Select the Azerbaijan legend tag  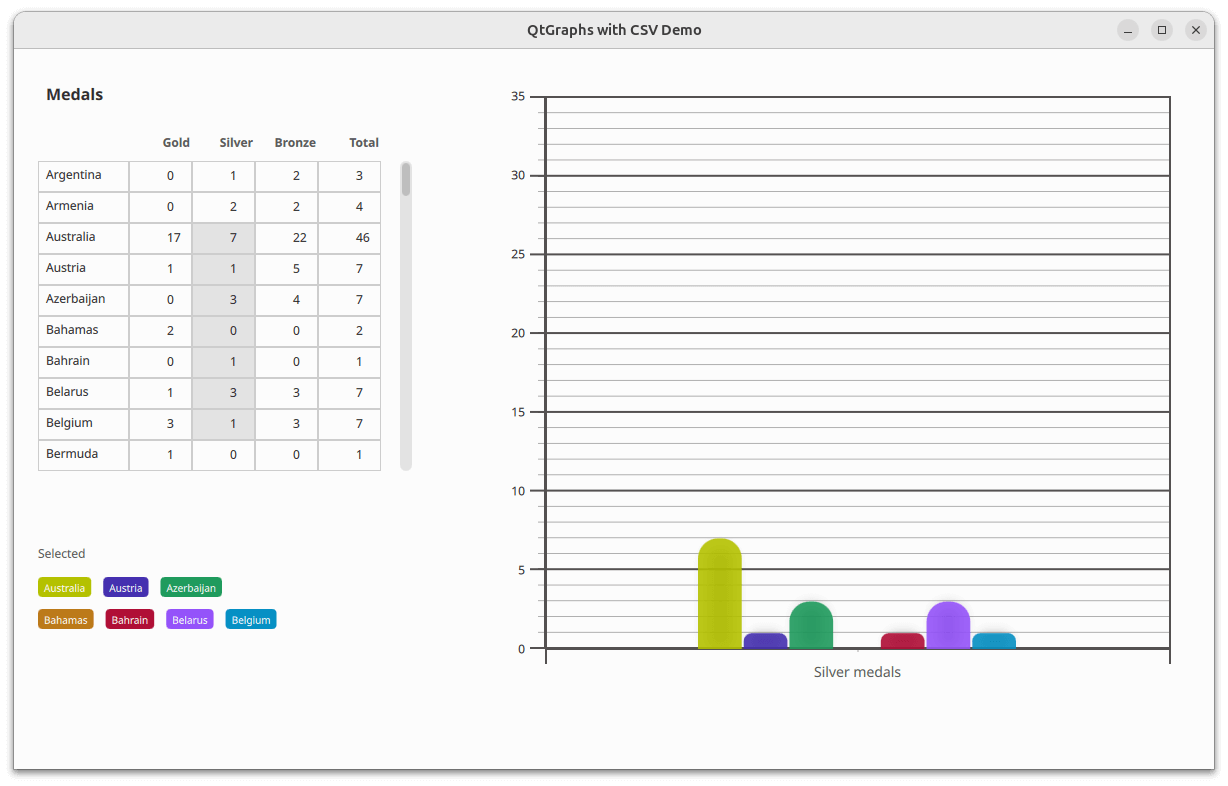191,588
